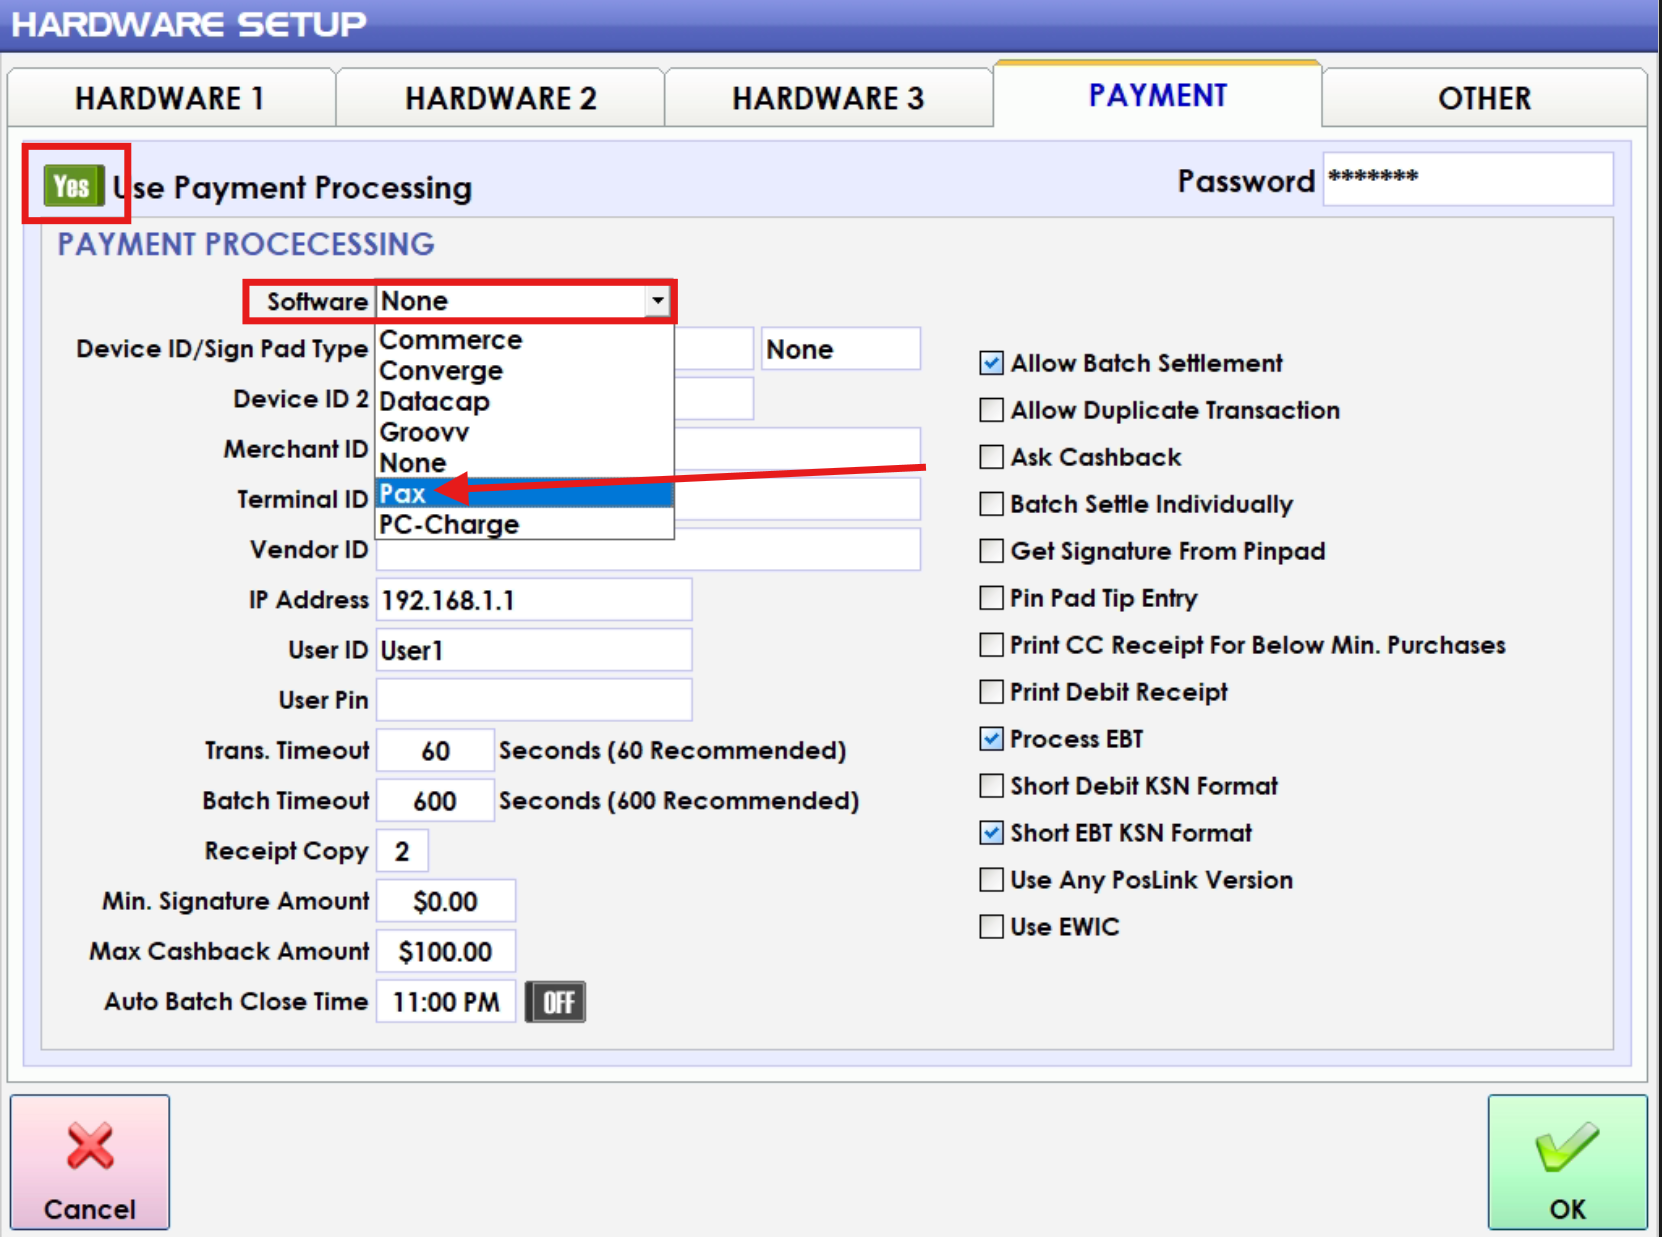Click the Merchant ID field

(x=797, y=449)
